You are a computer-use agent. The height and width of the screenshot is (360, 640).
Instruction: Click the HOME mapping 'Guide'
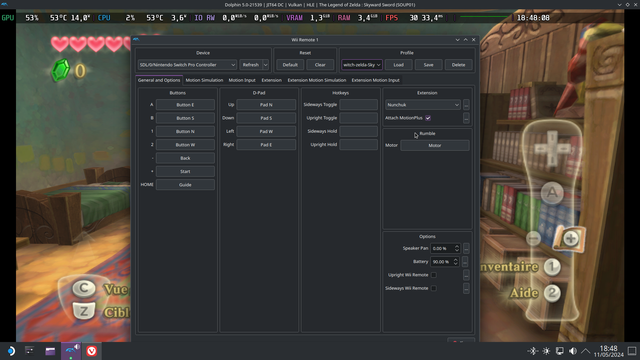pos(185,185)
